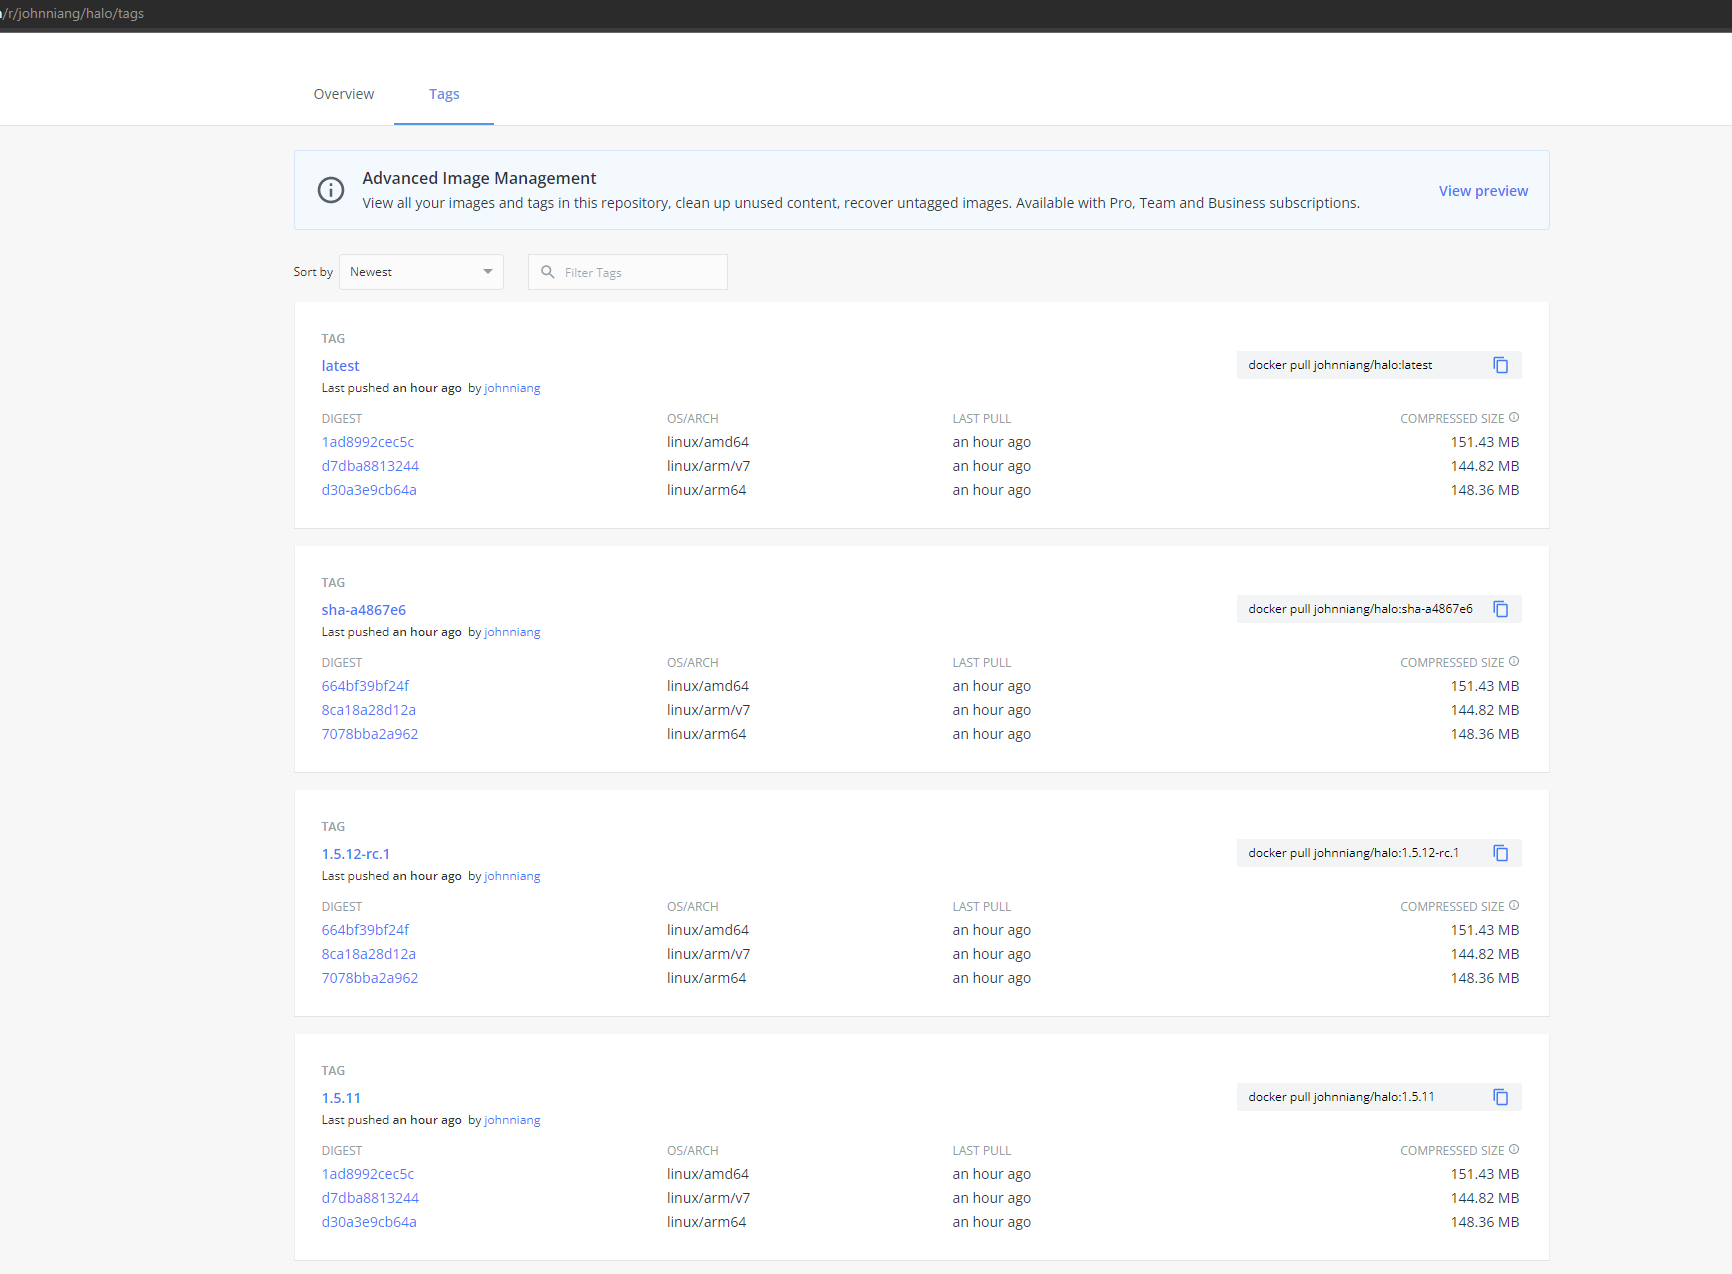Copy the docker pull command for 1.5.11

1500,1096
